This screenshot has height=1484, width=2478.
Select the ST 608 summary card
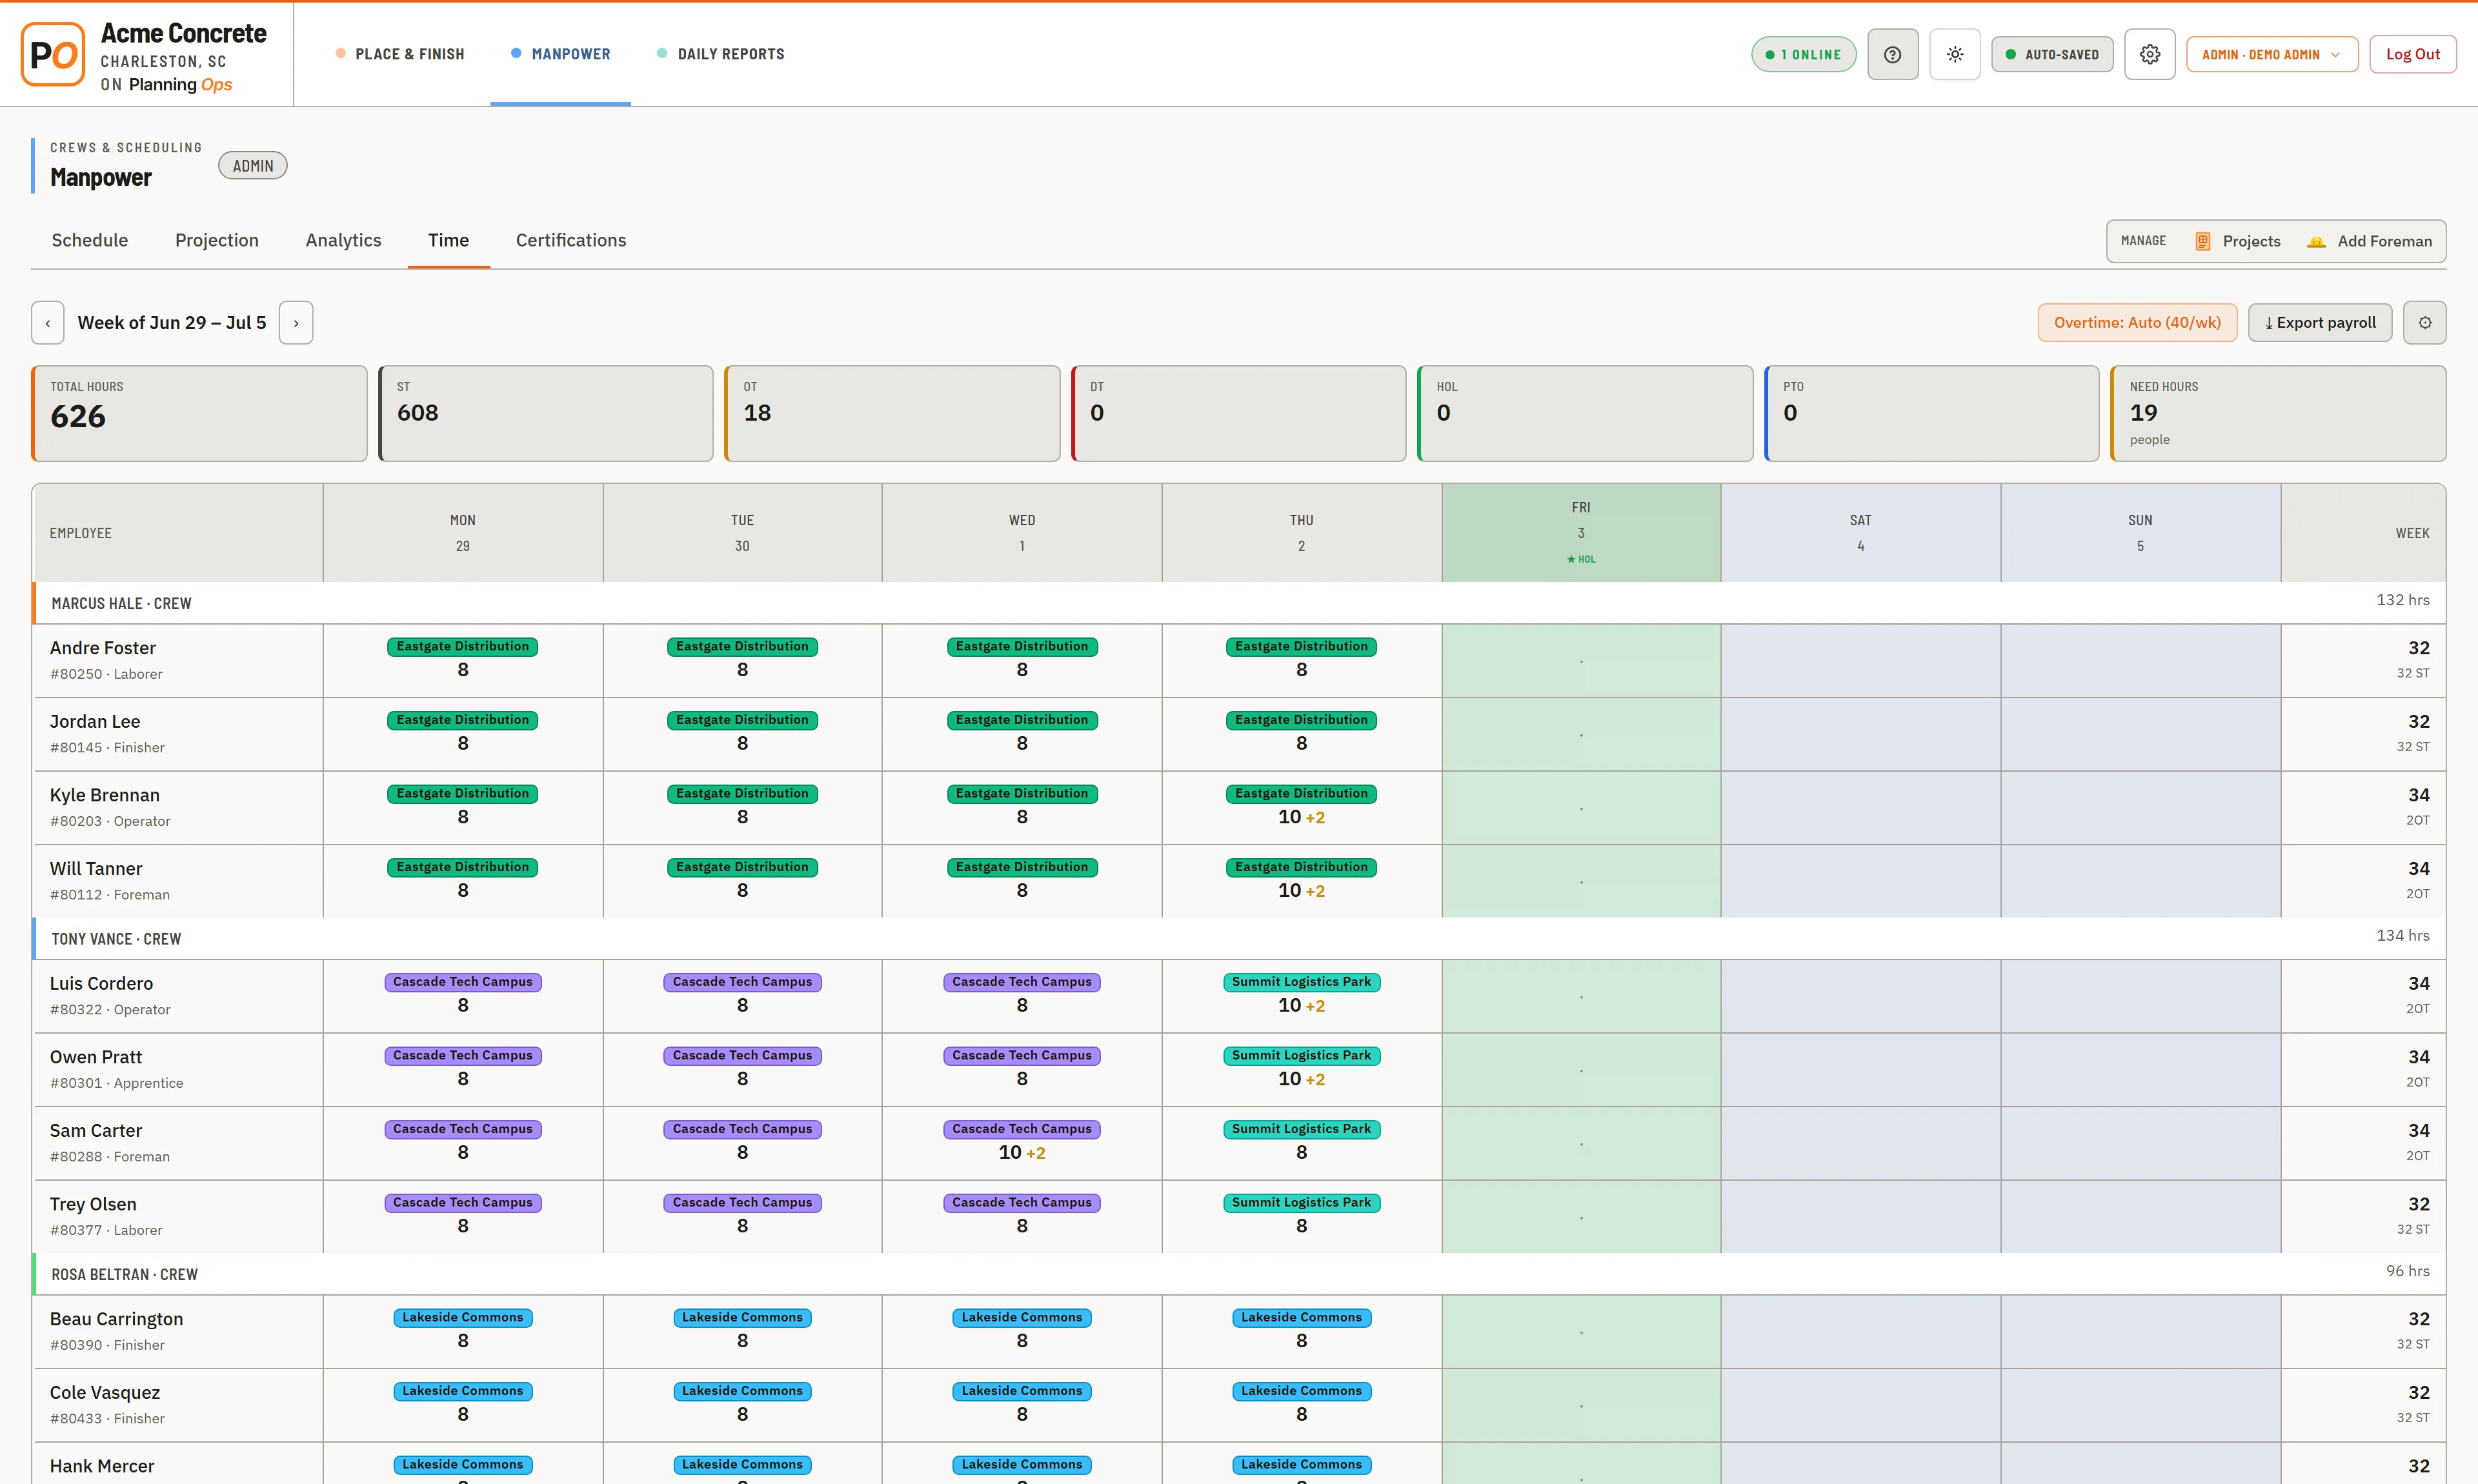coord(546,413)
